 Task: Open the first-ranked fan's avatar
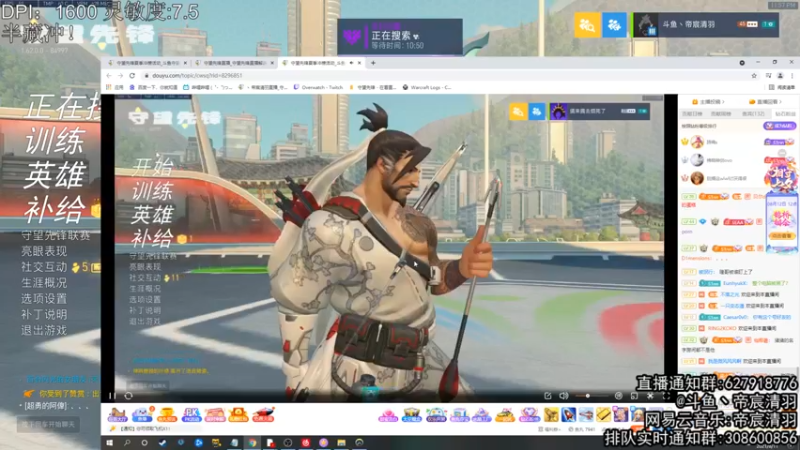coord(697,142)
